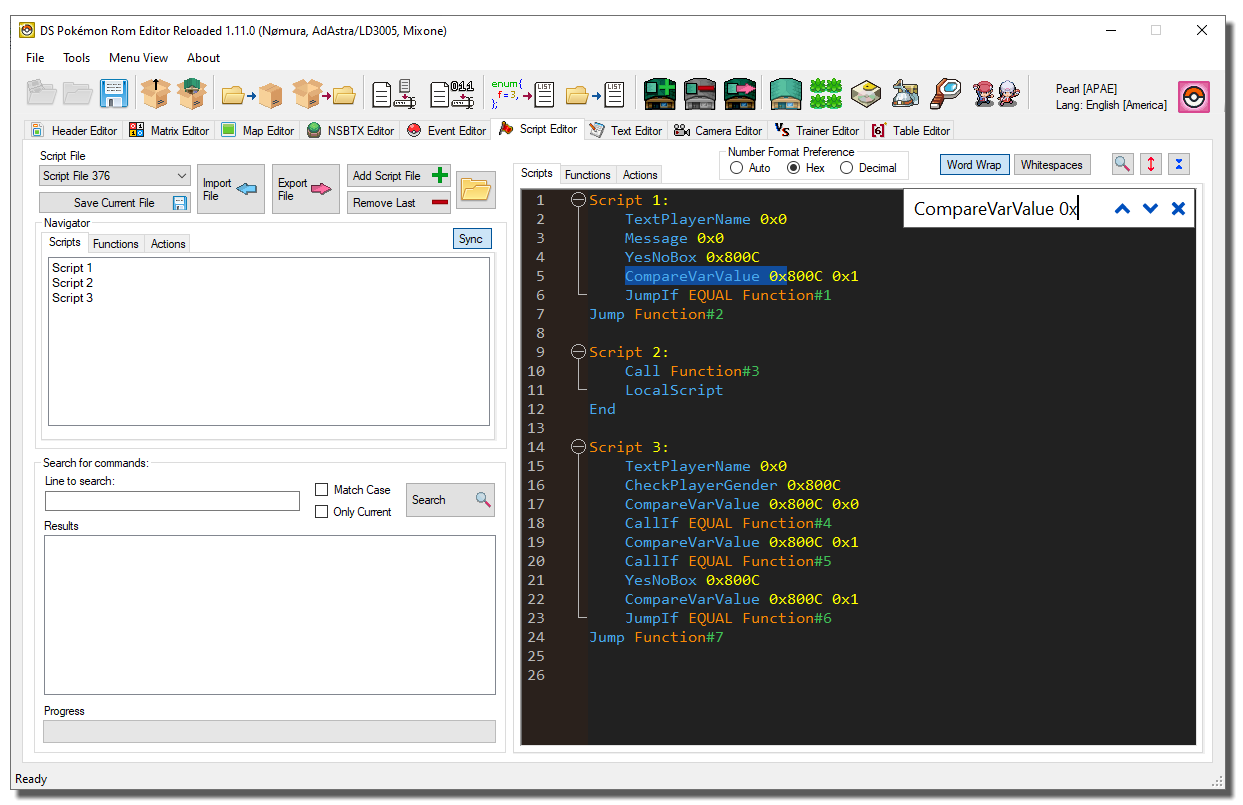Screen dimensions: 1243x805
Task: Switch to the NSBTX Editor tab
Action: 350,130
